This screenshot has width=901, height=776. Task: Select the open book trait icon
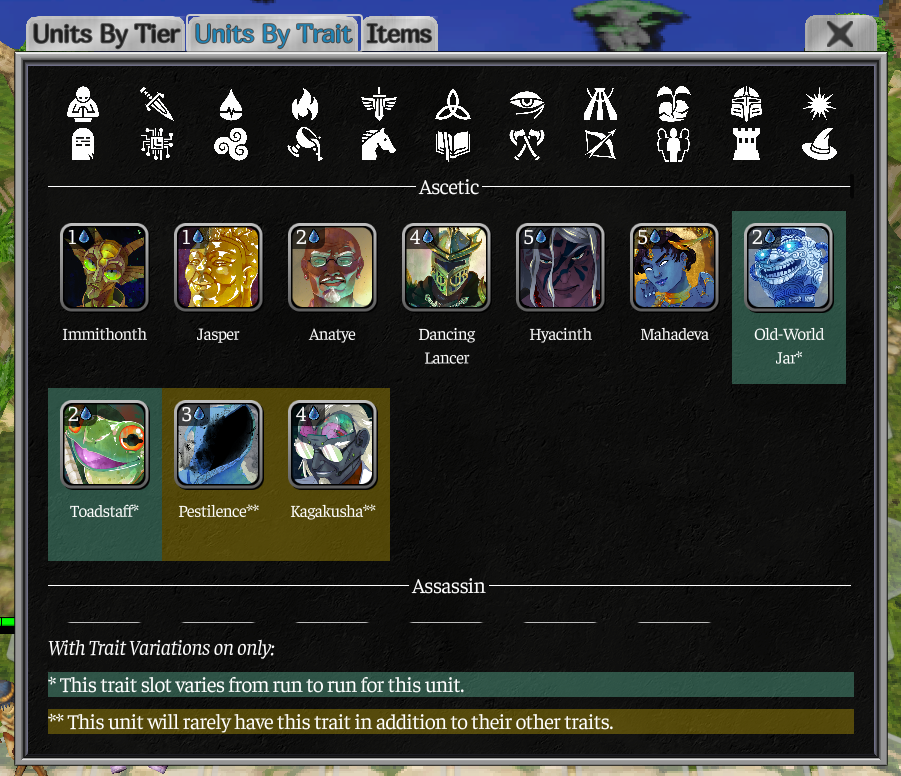pyautogui.click(x=453, y=144)
